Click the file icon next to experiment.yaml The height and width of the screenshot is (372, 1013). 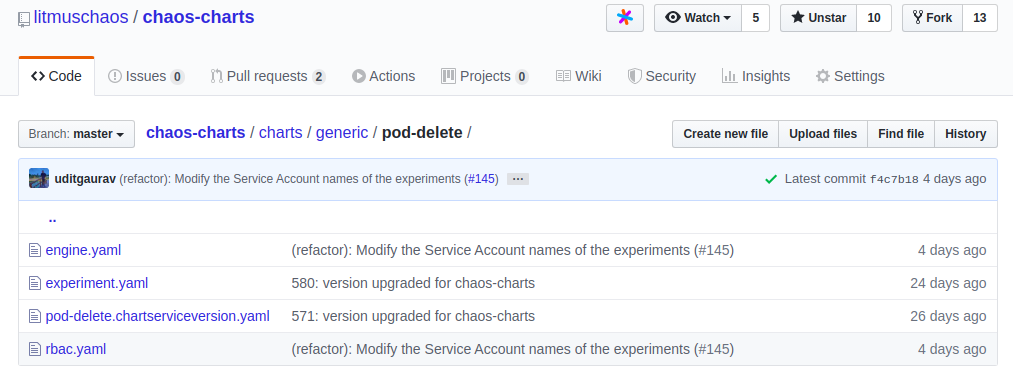pyautogui.click(x=35, y=283)
